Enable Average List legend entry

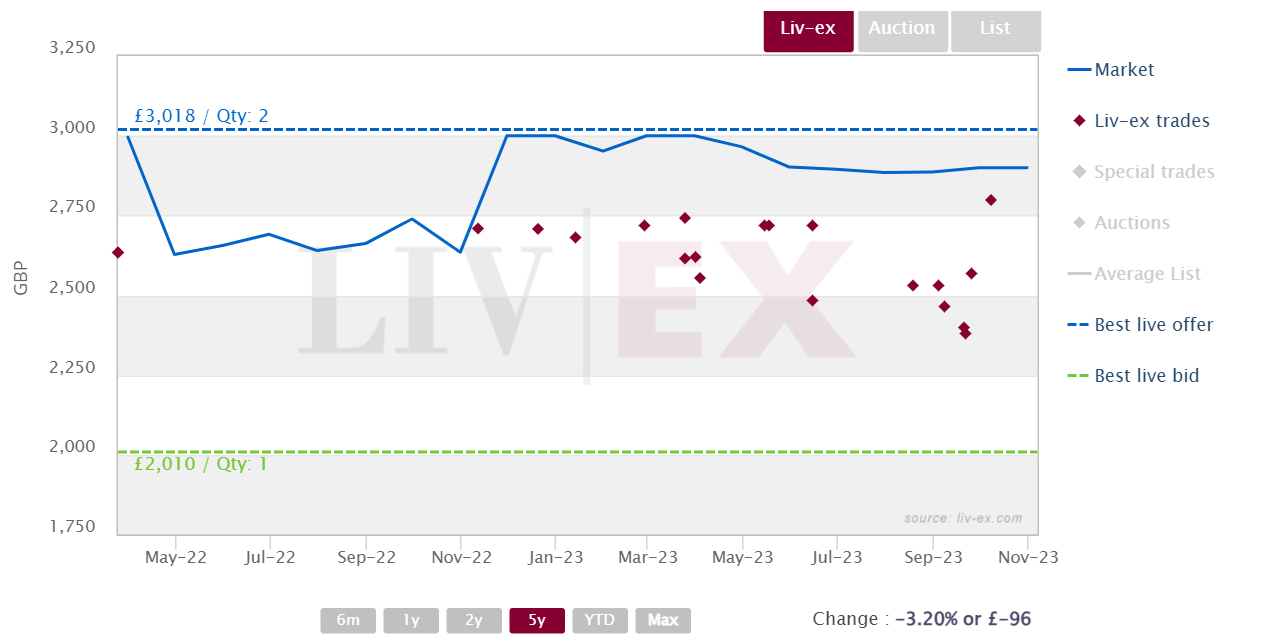coord(1135,274)
